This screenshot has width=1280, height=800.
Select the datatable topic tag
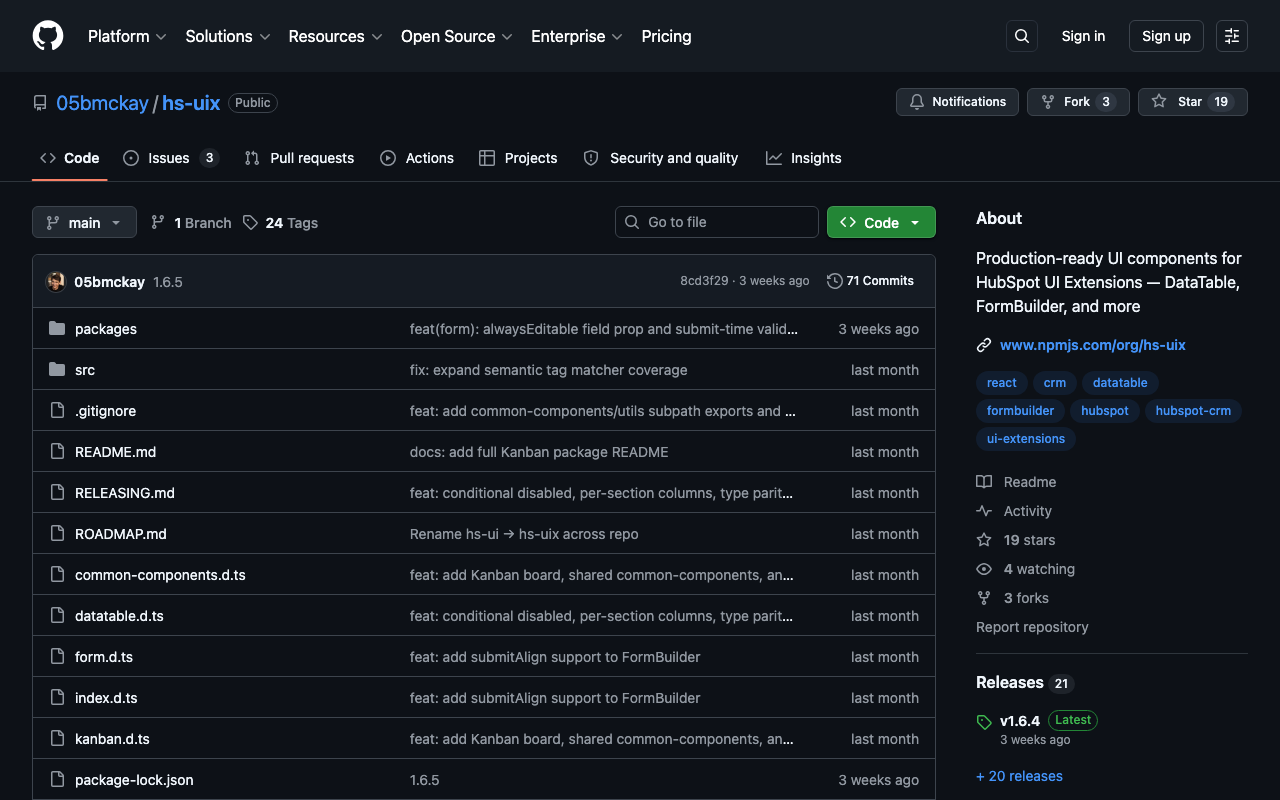pyautogui.click(x=1120, y=383)
